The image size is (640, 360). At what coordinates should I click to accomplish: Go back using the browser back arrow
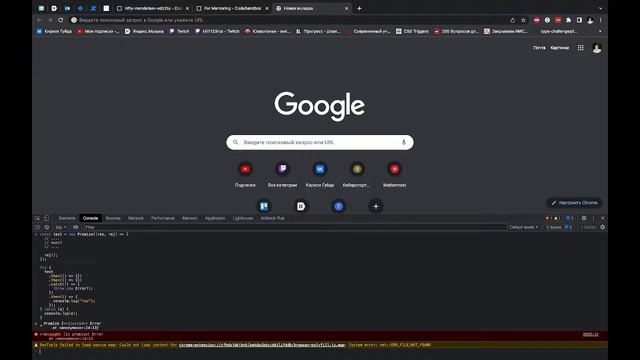tap(39, 20)
